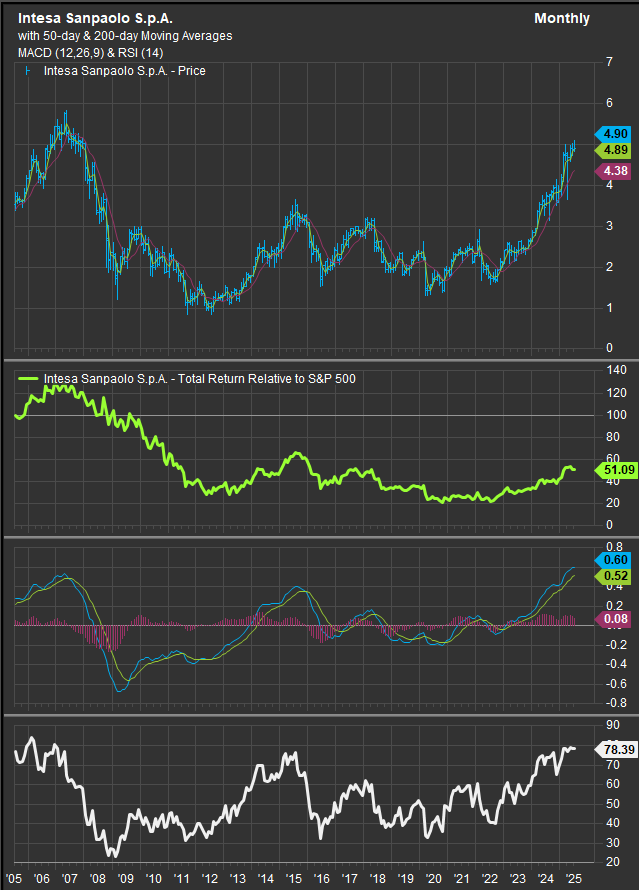639x890 pixels.
Task: Click the '06 year label on the time axis
Action: pyautogui.click(x=42, y=879)
